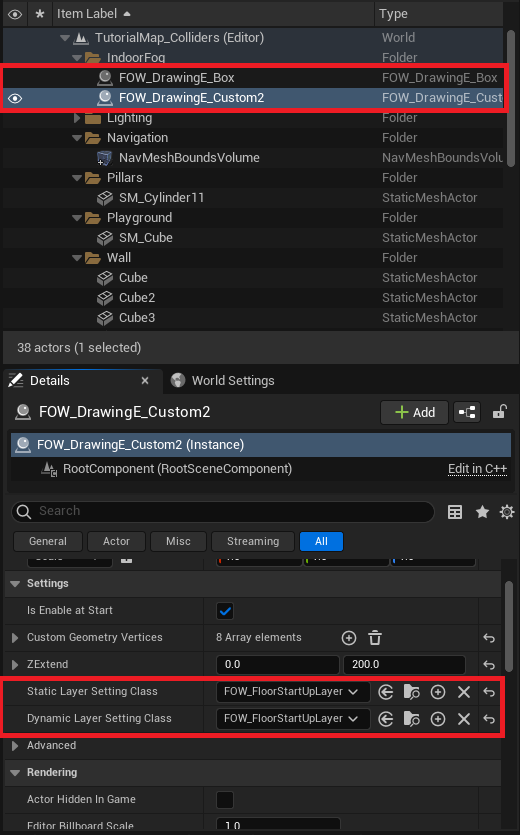This screenshot has height=835, width=520.
Task: Toggle the Details lock icon
Action: coord(499,412)
